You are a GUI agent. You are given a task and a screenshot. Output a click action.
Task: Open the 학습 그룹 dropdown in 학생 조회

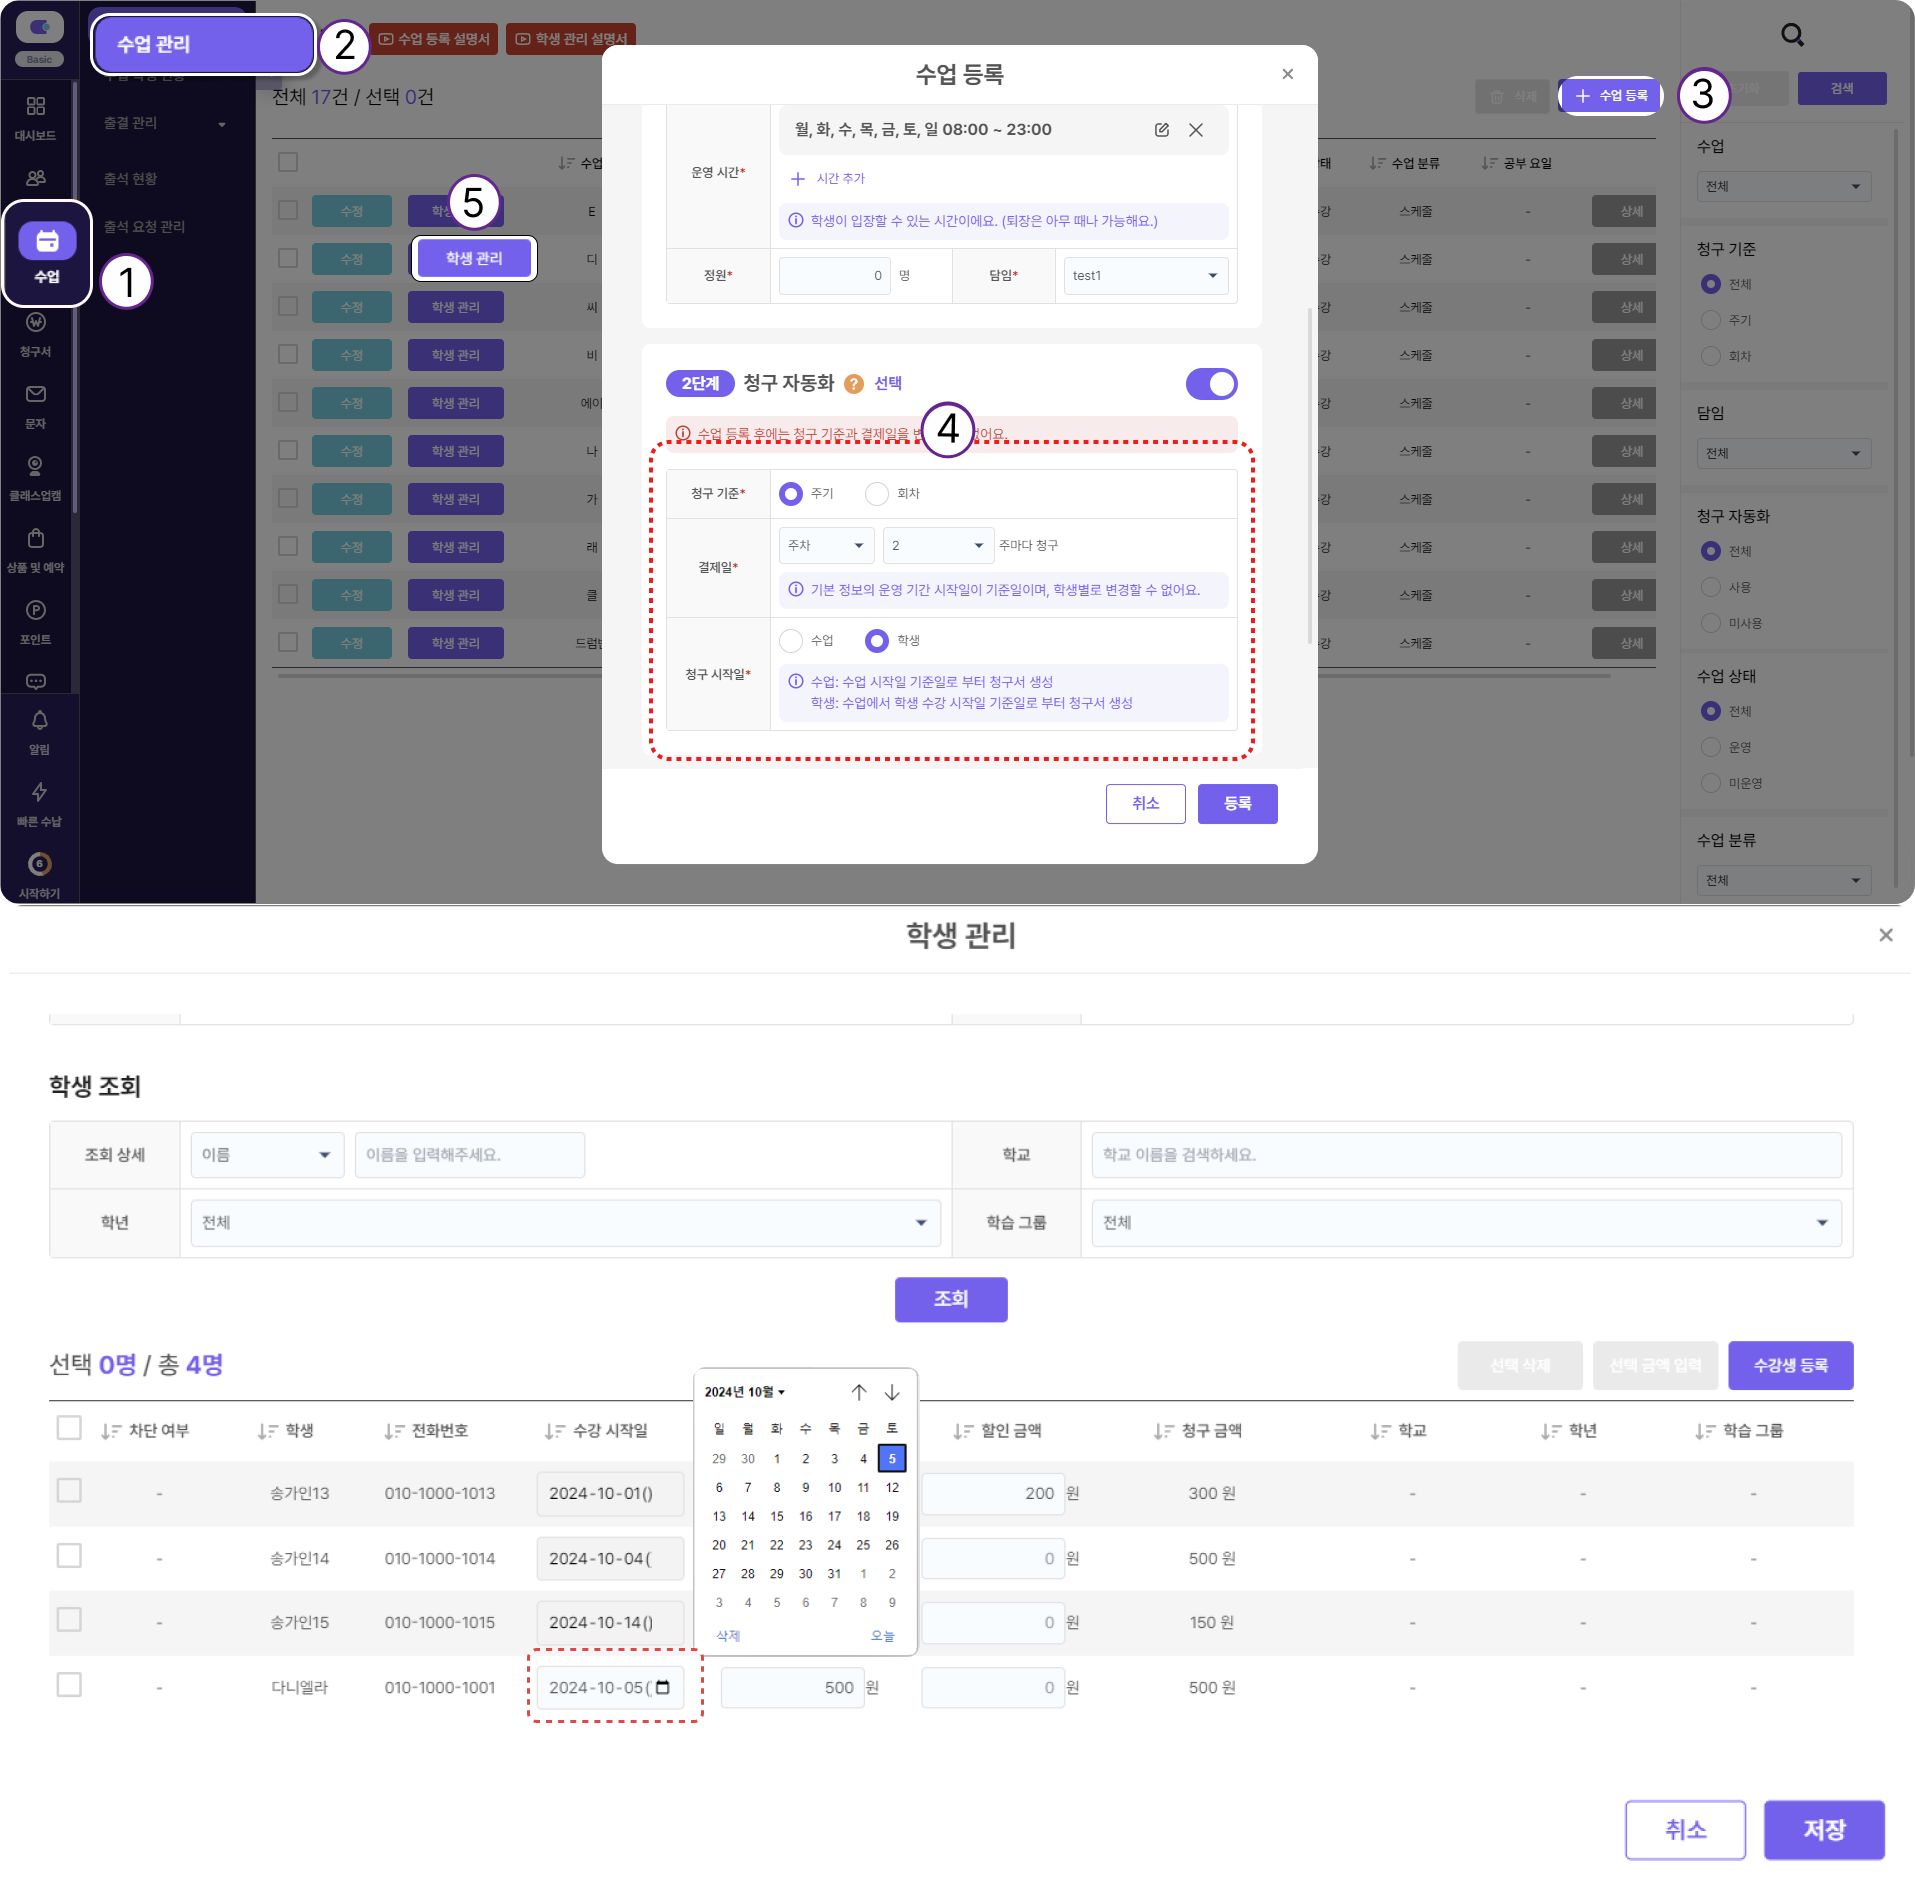coord(1466,1223)
